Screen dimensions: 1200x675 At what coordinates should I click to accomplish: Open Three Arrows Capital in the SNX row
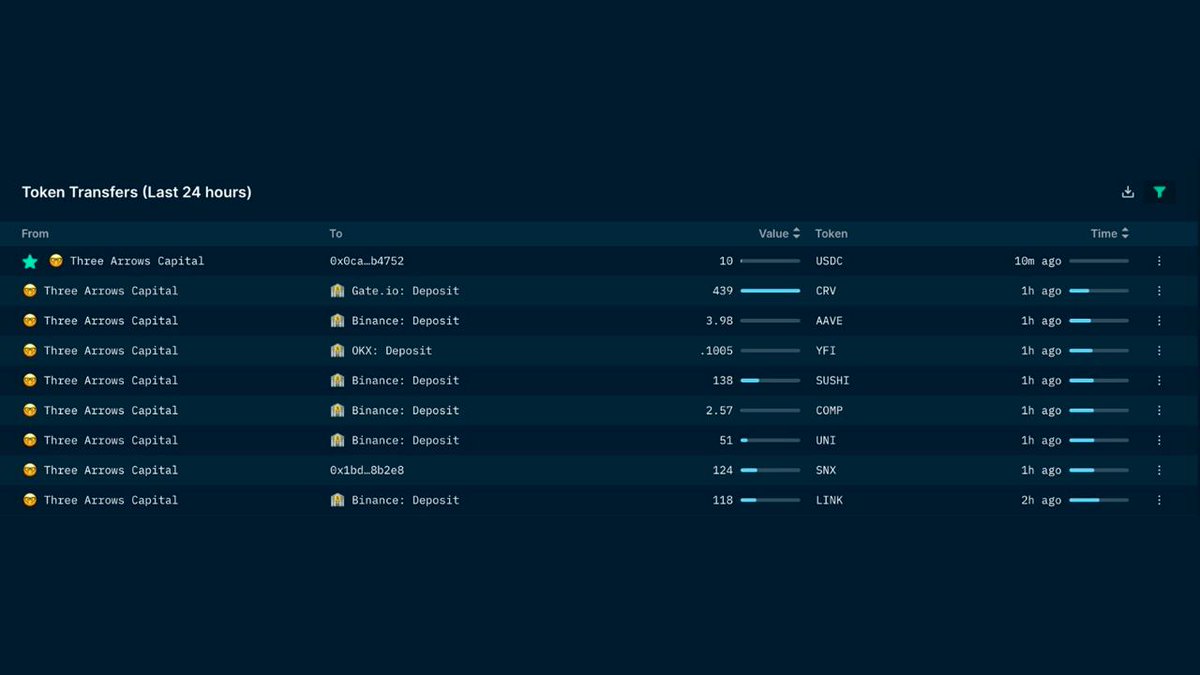(x=111, y=470)
